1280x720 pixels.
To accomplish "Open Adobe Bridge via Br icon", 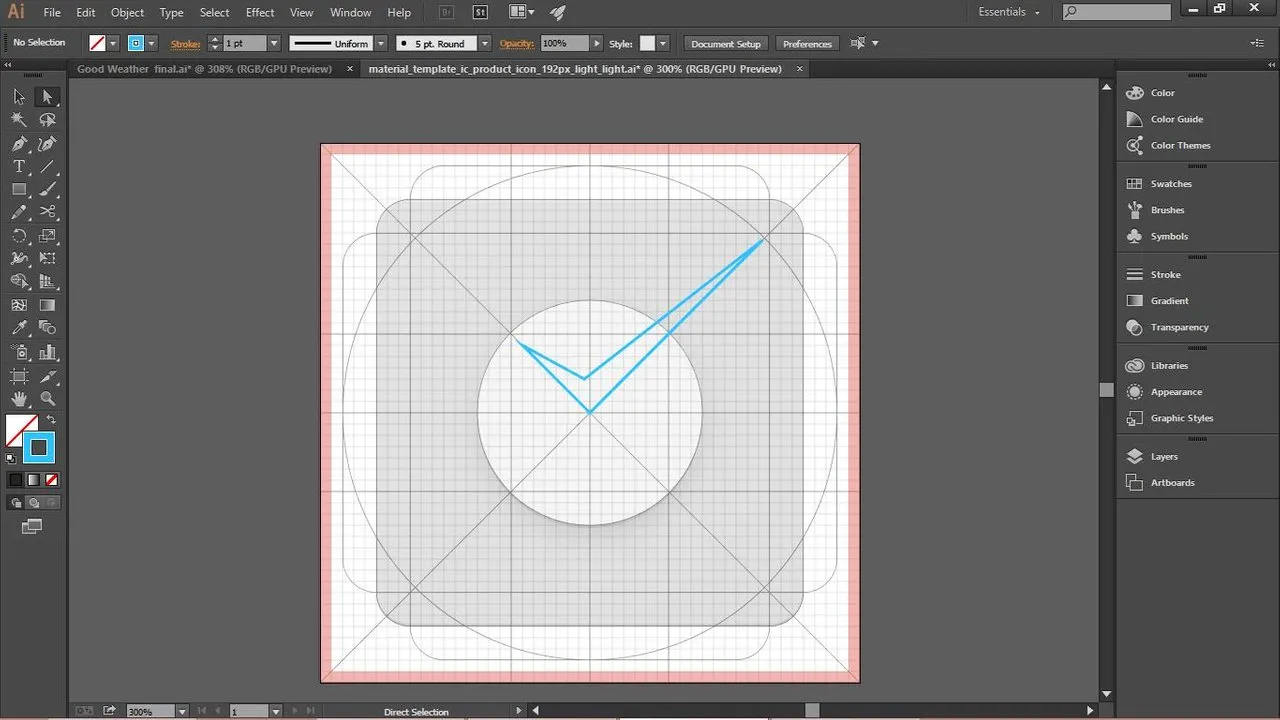I will click(445, 12).
